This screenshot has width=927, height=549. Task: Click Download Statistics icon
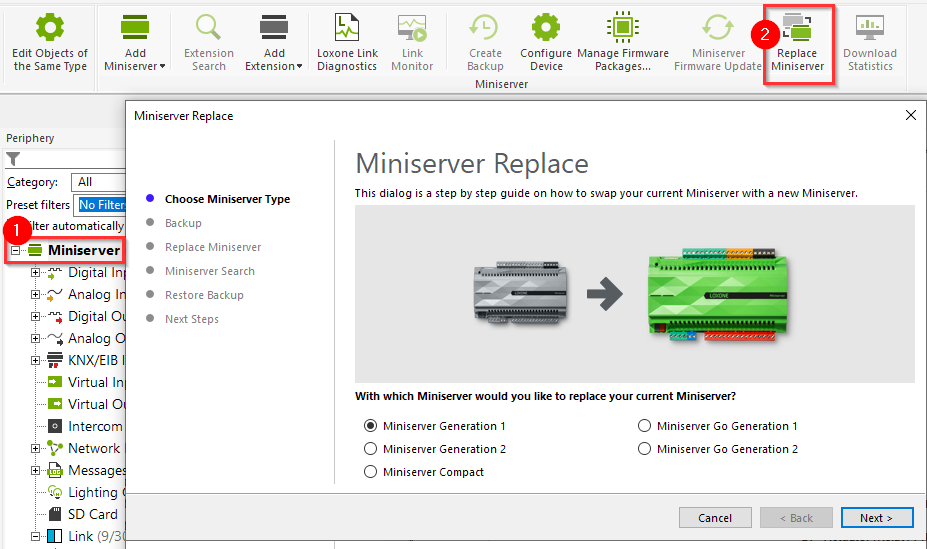[870, 28]
